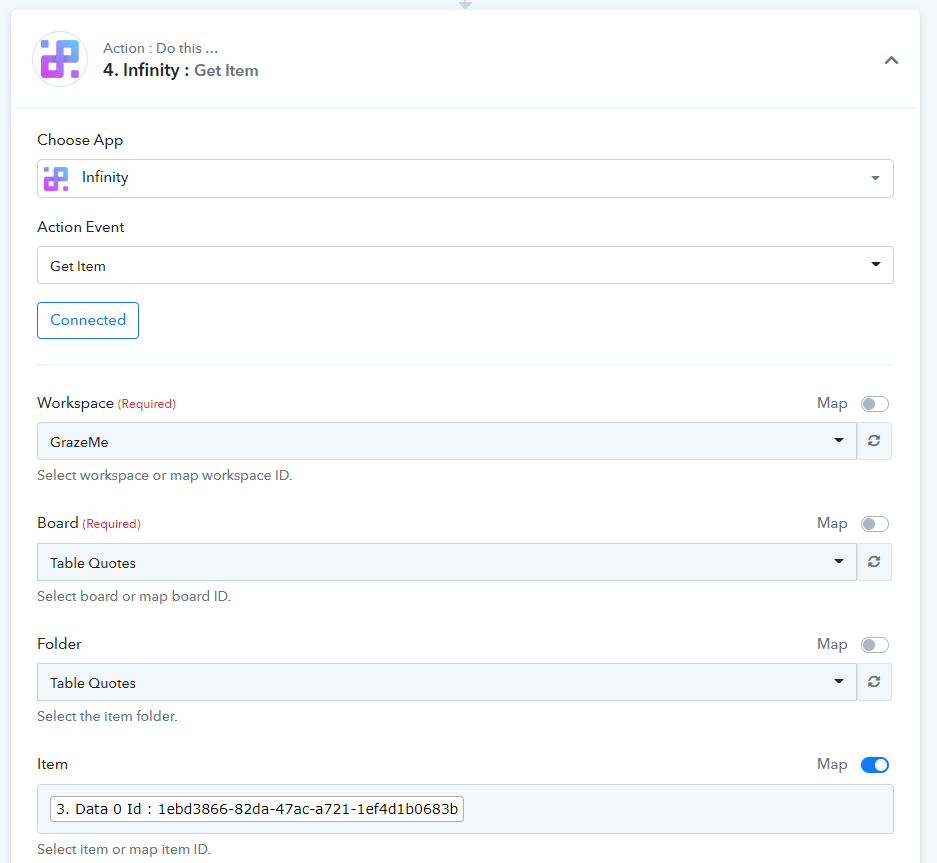Screen dimensions: 937x863
Task: Open the Folder dropdown showing Table Quotes
Action: pyautogui.click(x=447, y=682)
